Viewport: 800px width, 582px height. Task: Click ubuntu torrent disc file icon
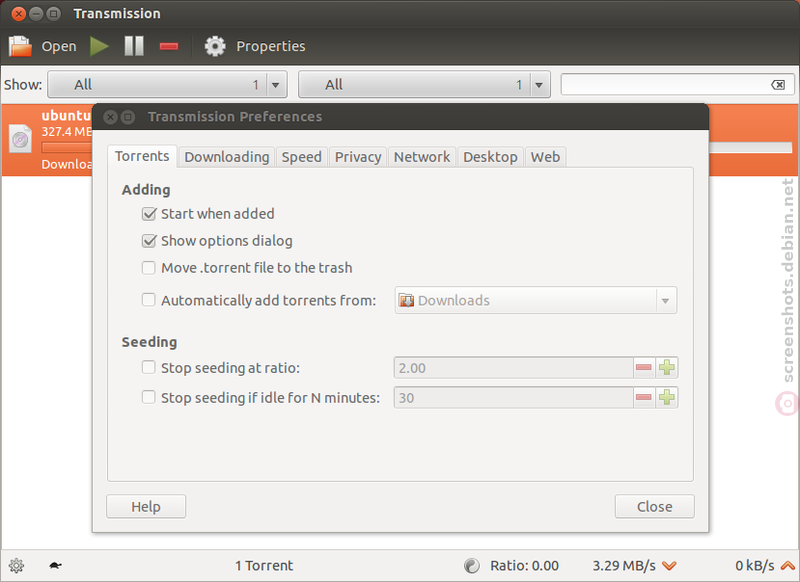(20, 138)
